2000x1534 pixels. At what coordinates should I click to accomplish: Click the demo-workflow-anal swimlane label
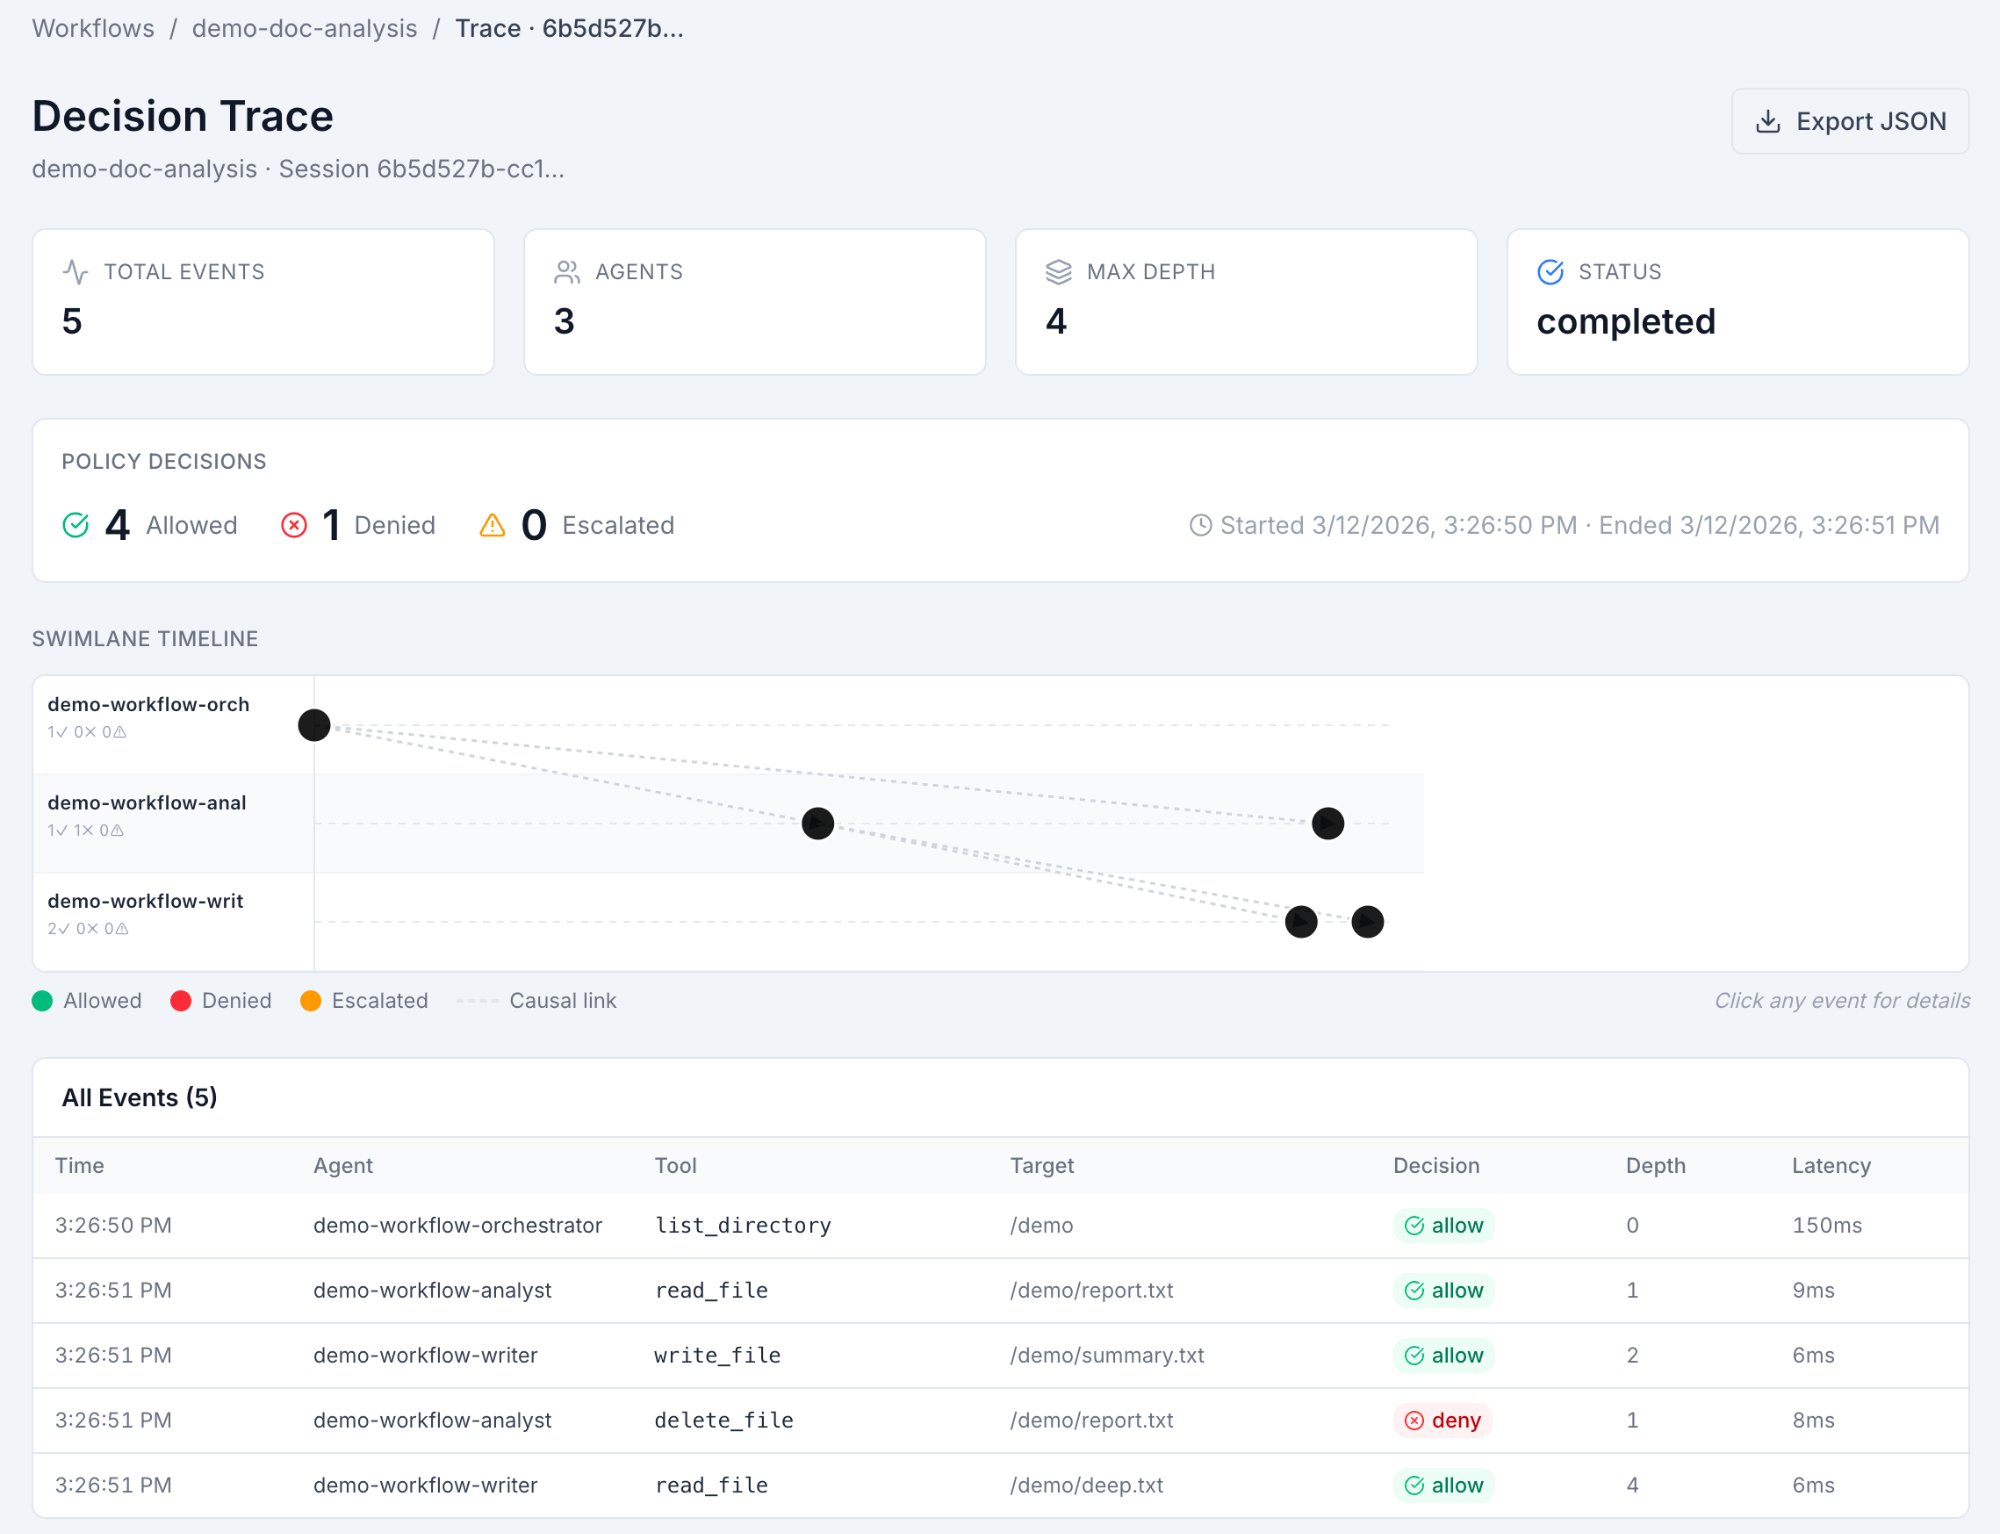pyautogui.click(x=147, y=802)
